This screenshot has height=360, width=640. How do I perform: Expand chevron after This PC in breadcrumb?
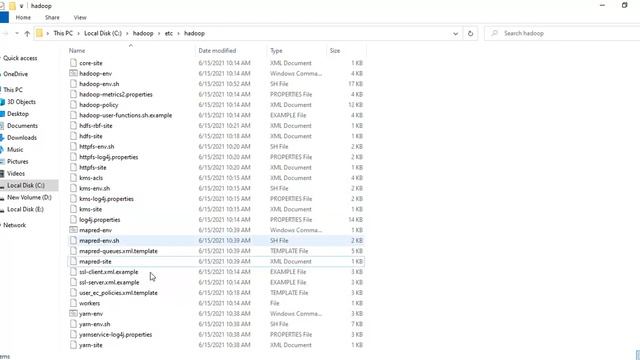(78, 33)
